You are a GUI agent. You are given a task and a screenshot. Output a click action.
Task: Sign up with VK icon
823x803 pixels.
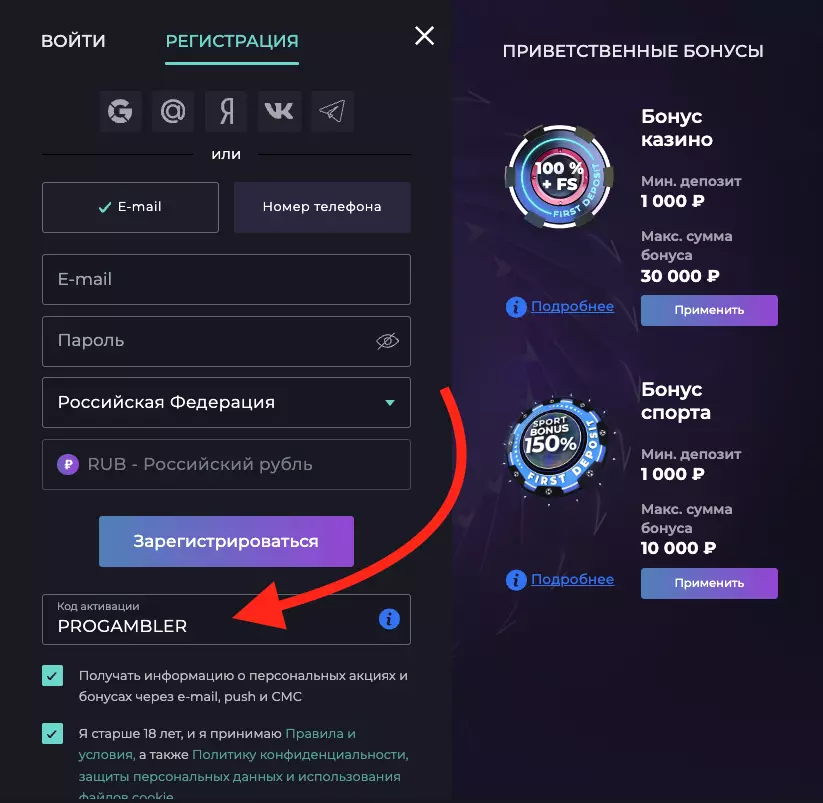pos(279,112)
